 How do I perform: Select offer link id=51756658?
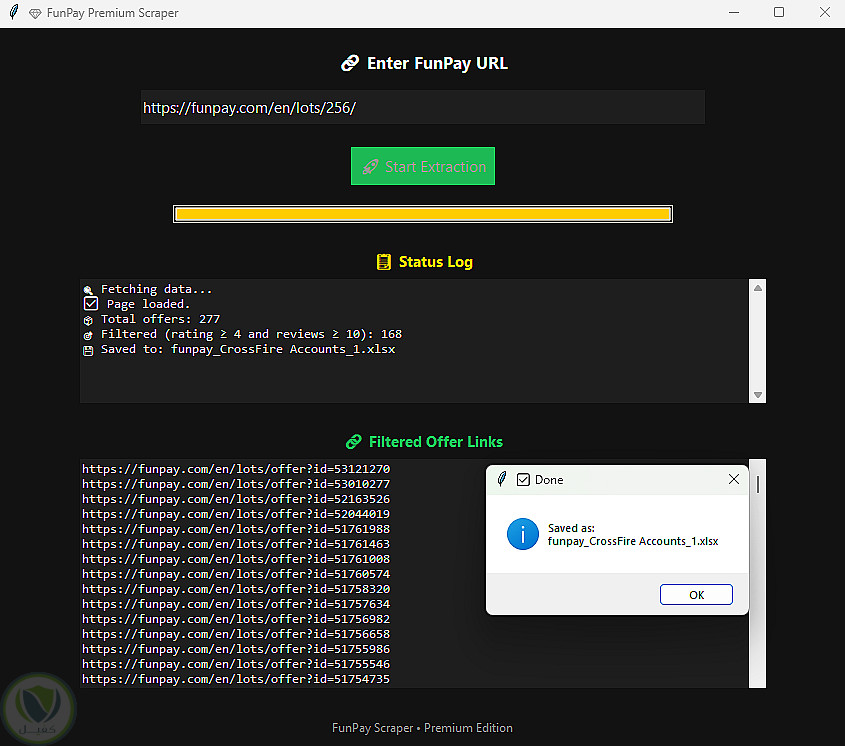(x=236, y=634)
